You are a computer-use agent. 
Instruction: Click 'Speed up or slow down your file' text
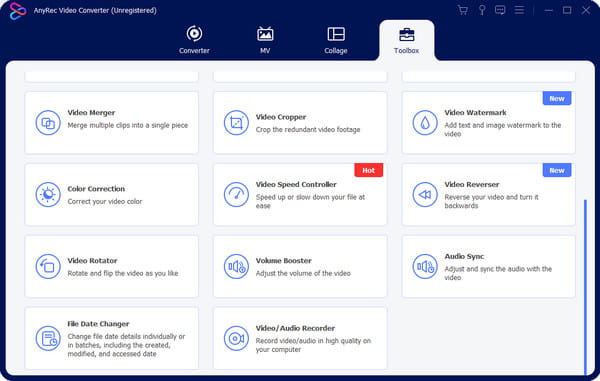pyautogui.click(x=310, y=201)
